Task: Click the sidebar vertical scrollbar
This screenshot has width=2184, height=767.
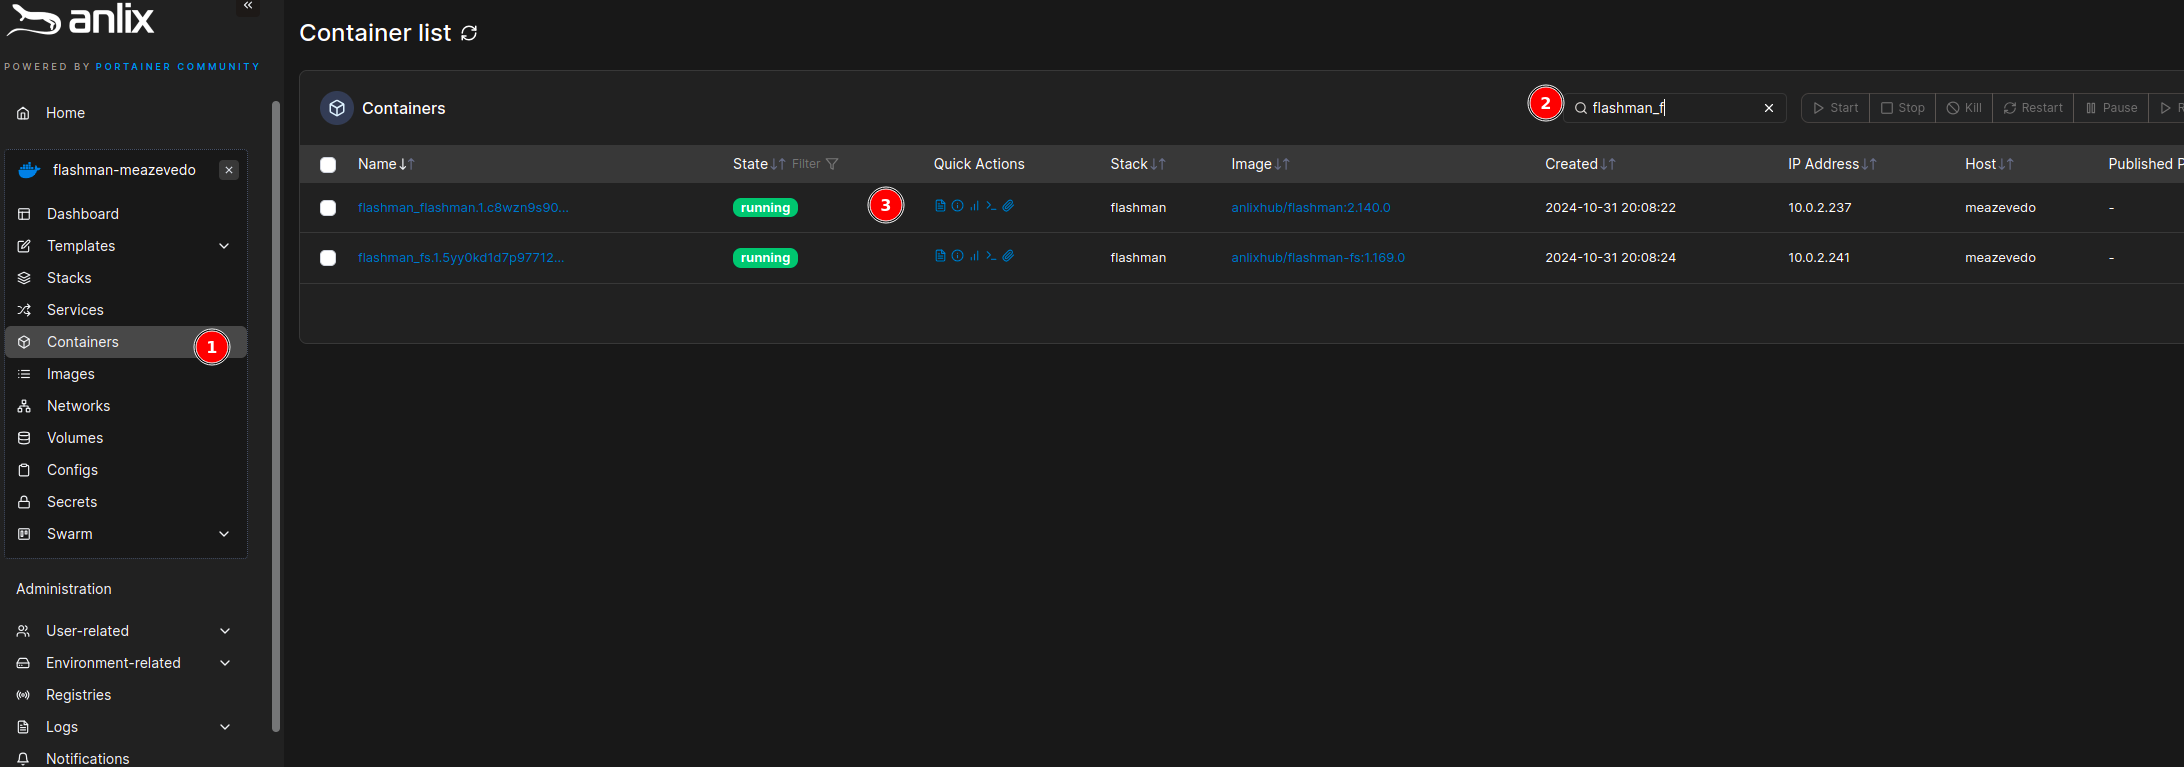Action: 276,416
